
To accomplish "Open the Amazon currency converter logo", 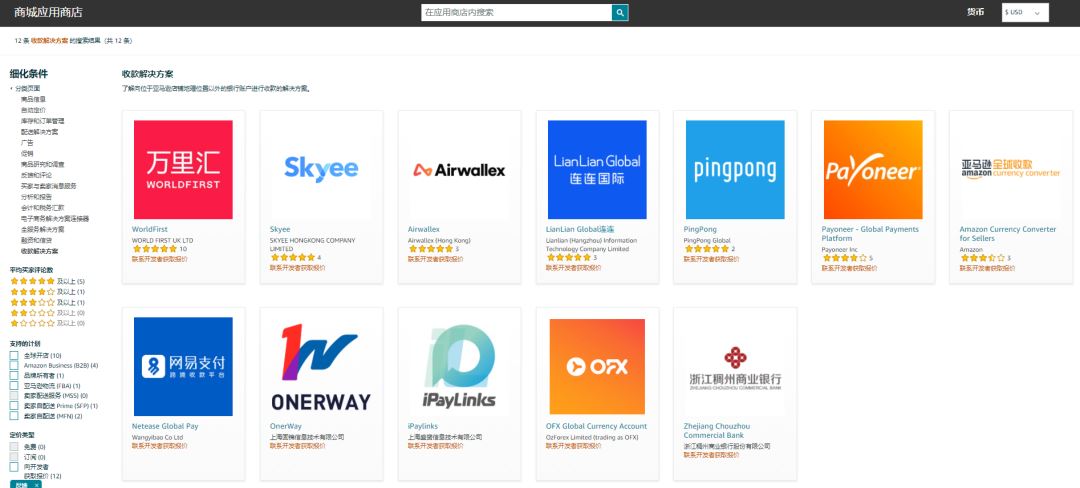I will tap(1010, 169).
